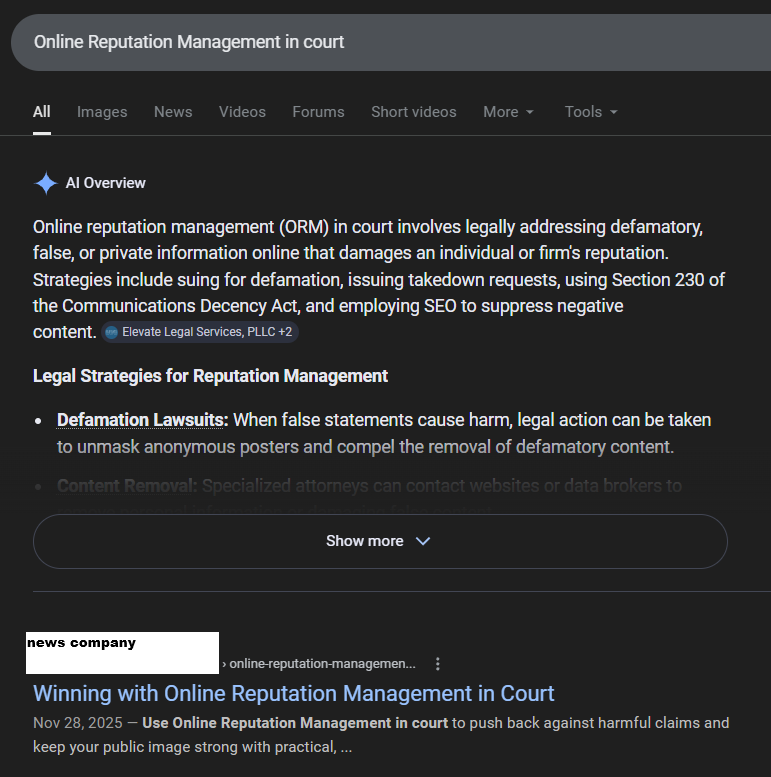
Task: Open the More dropdown in search tabs
Action: click(508, 112)
